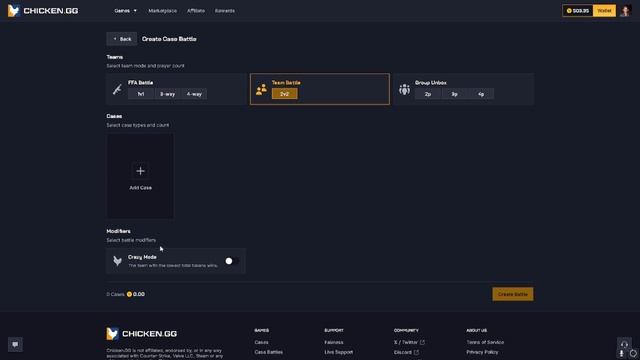Click the FFA Battle title text
This screenshot has height=360, width=640.
click(140, 82)
